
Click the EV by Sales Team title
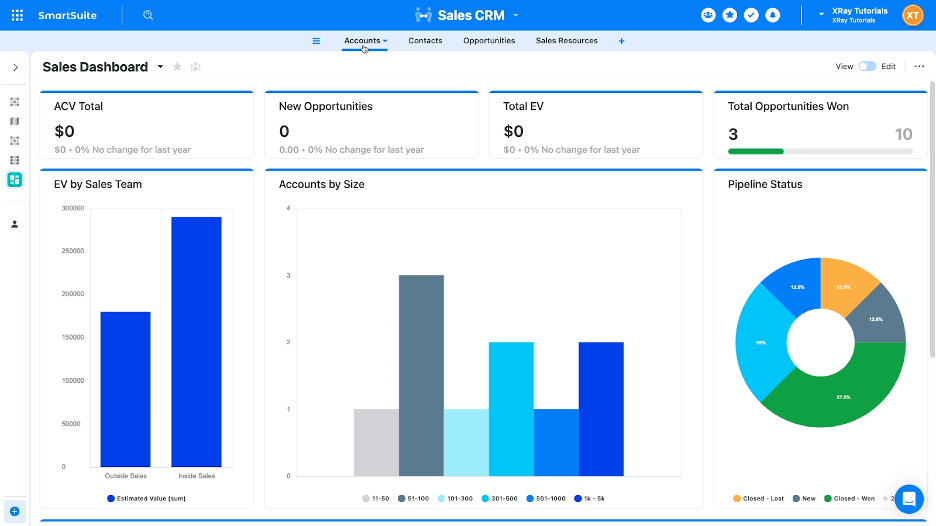pyautogui.click(x=98, y=184)
